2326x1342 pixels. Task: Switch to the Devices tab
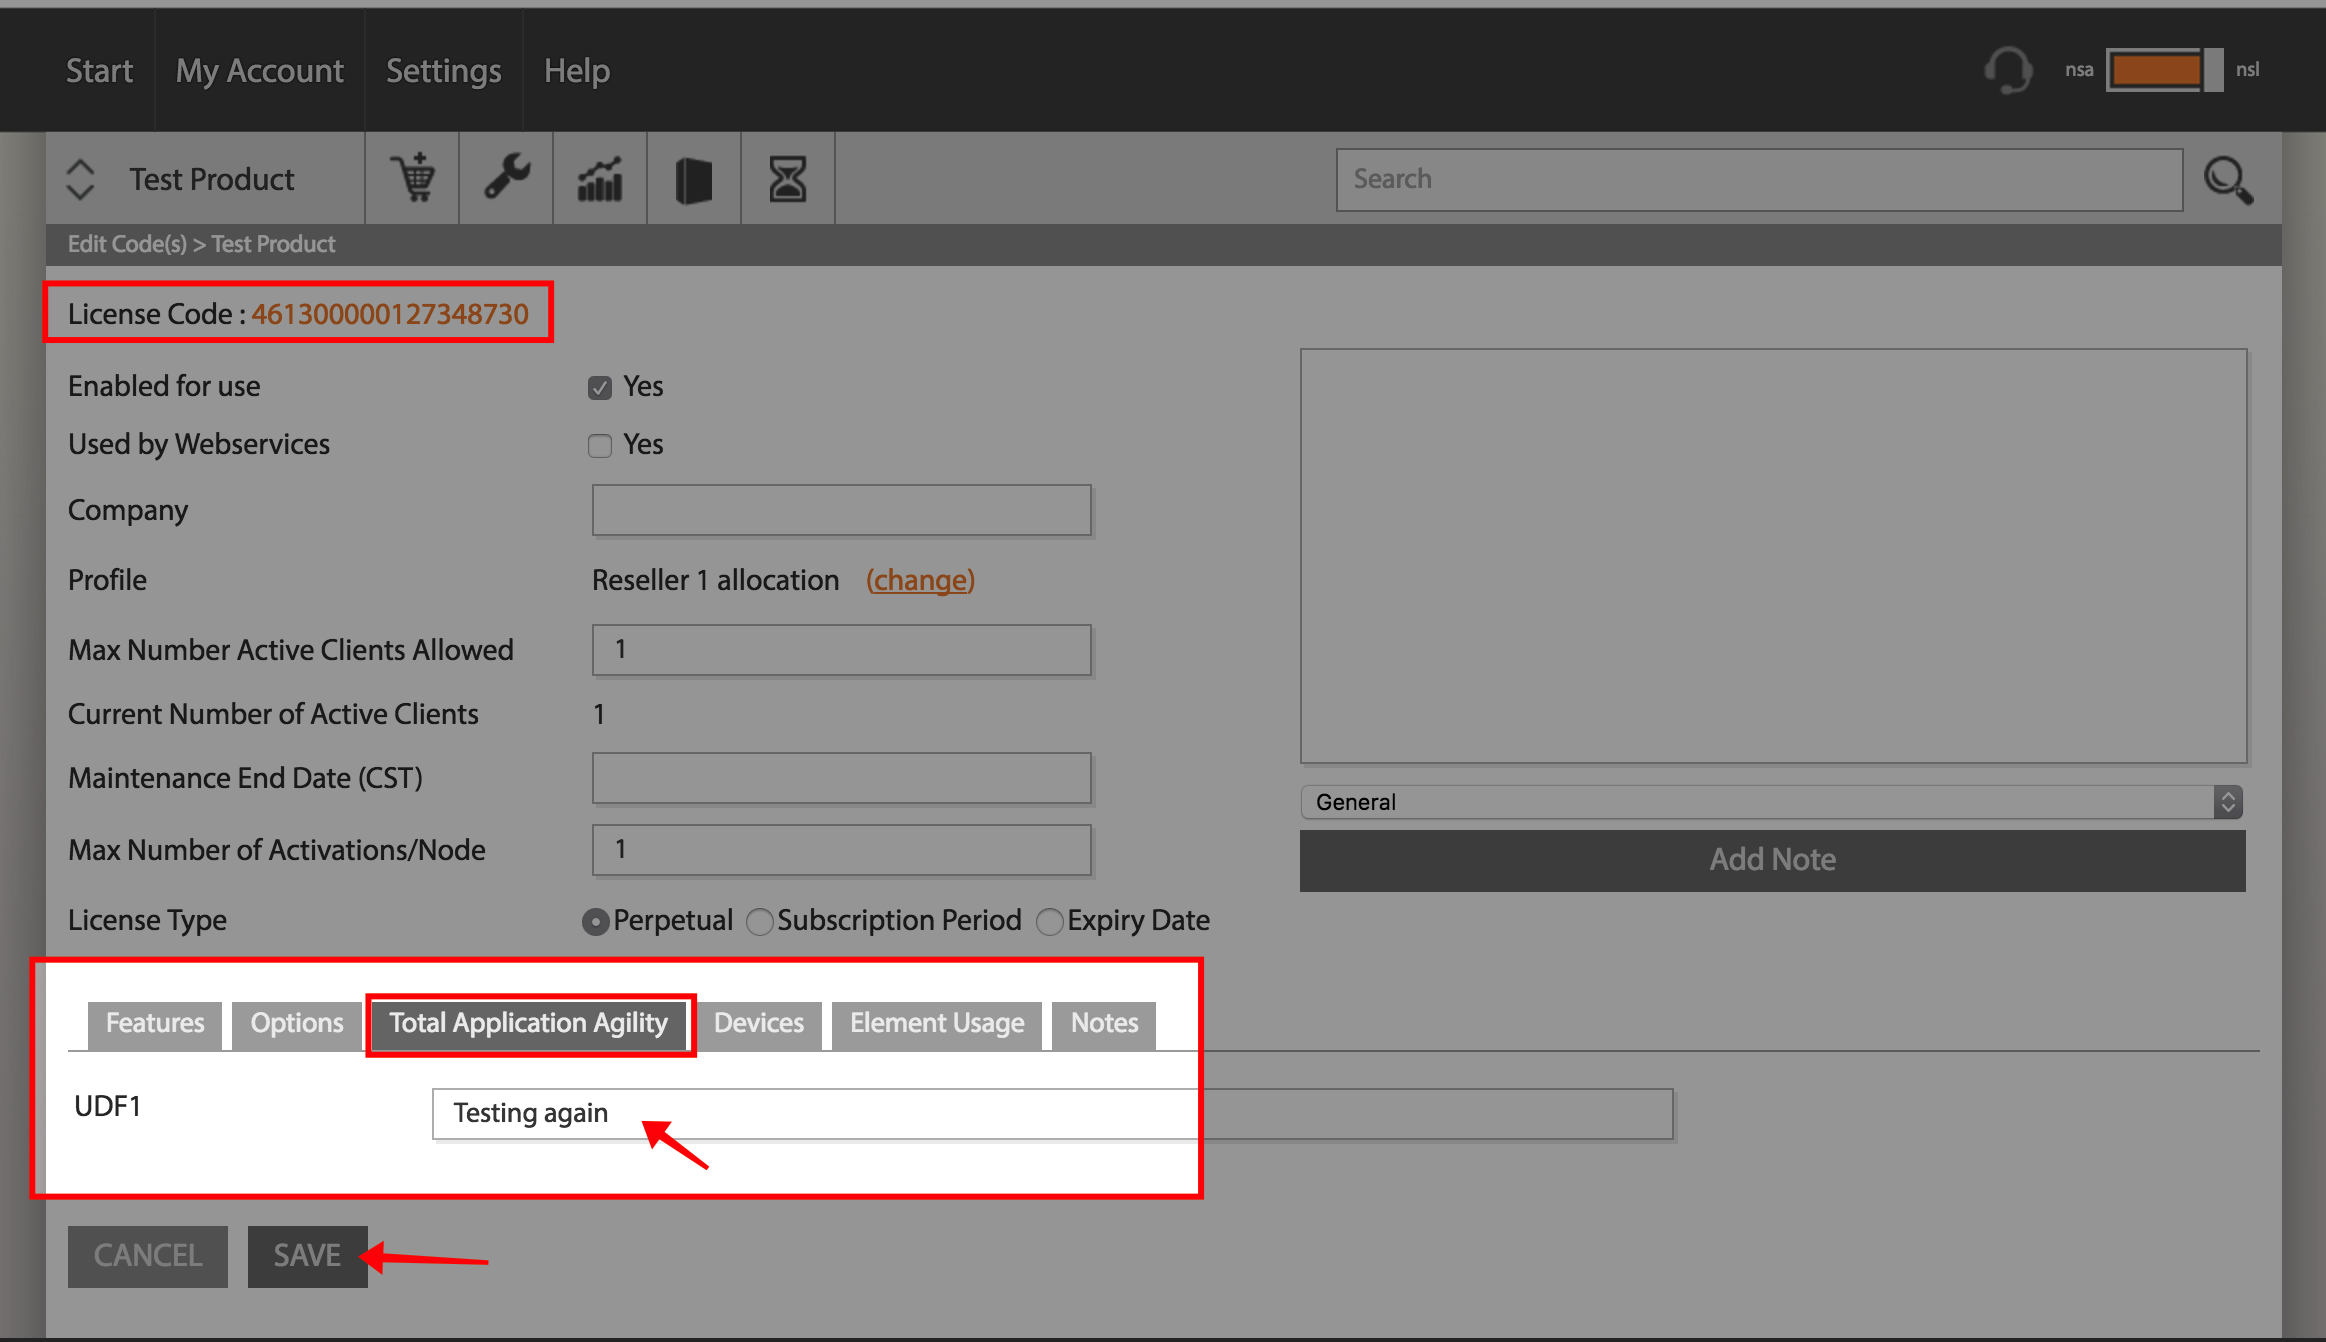759,1023
